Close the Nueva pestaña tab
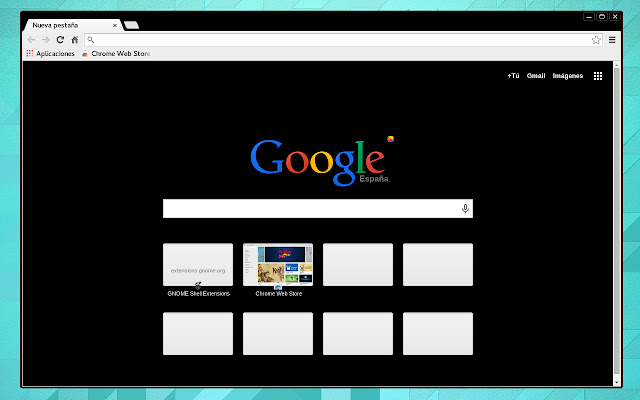640x400 pixels. [115, 25]
